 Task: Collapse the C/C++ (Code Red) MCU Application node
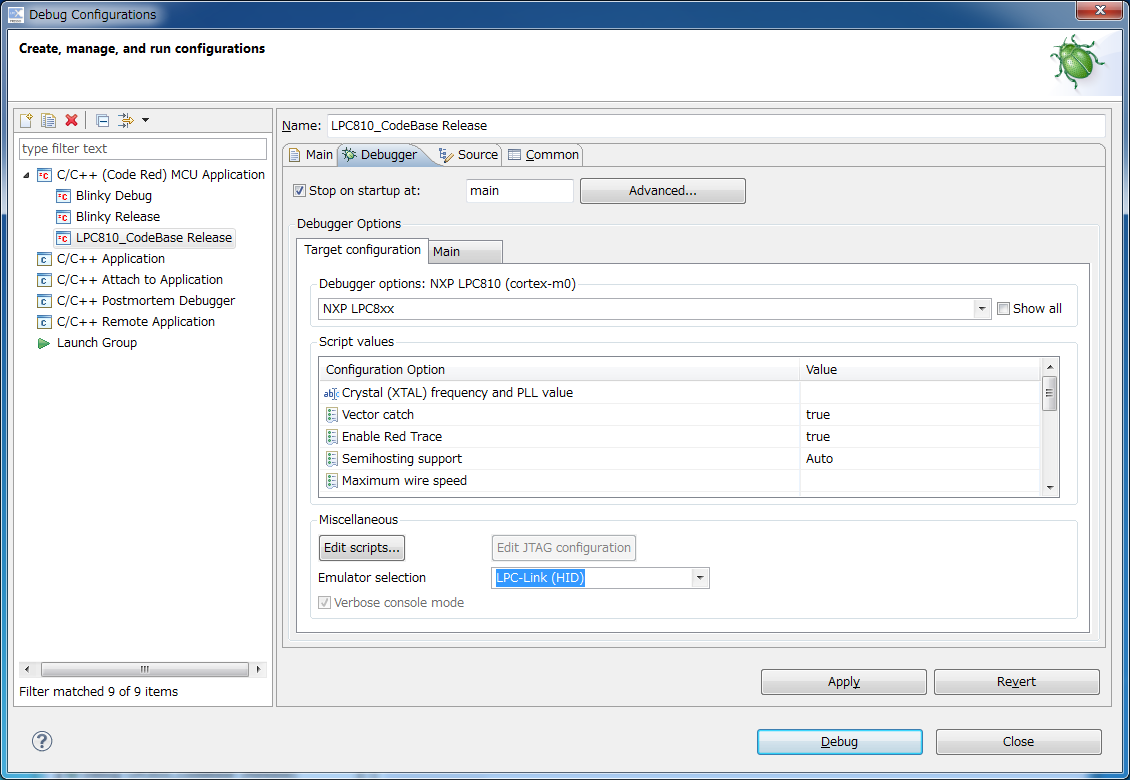coord(27,175)
